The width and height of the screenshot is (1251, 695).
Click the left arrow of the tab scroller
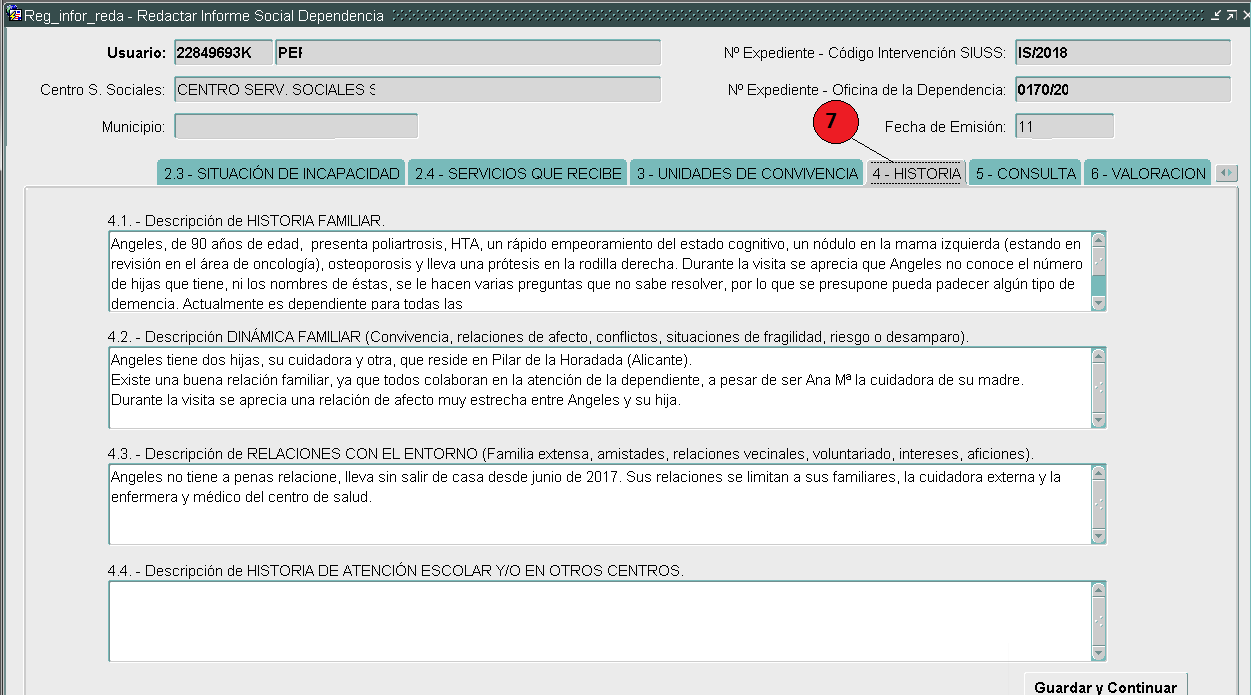pyautogui.click(x=1224, y=172)
